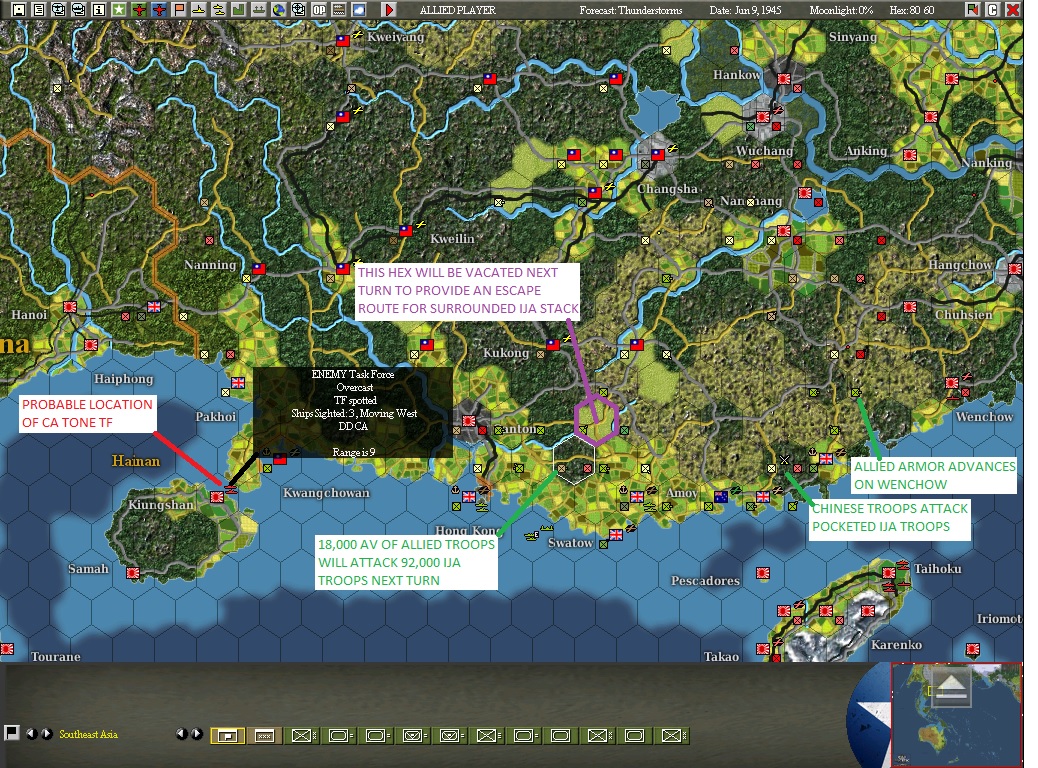Click the gray ships-in-port toolbar icon
Image resolution: width=1038 pixels, height=768 pixels.
(x=258, y=10)
